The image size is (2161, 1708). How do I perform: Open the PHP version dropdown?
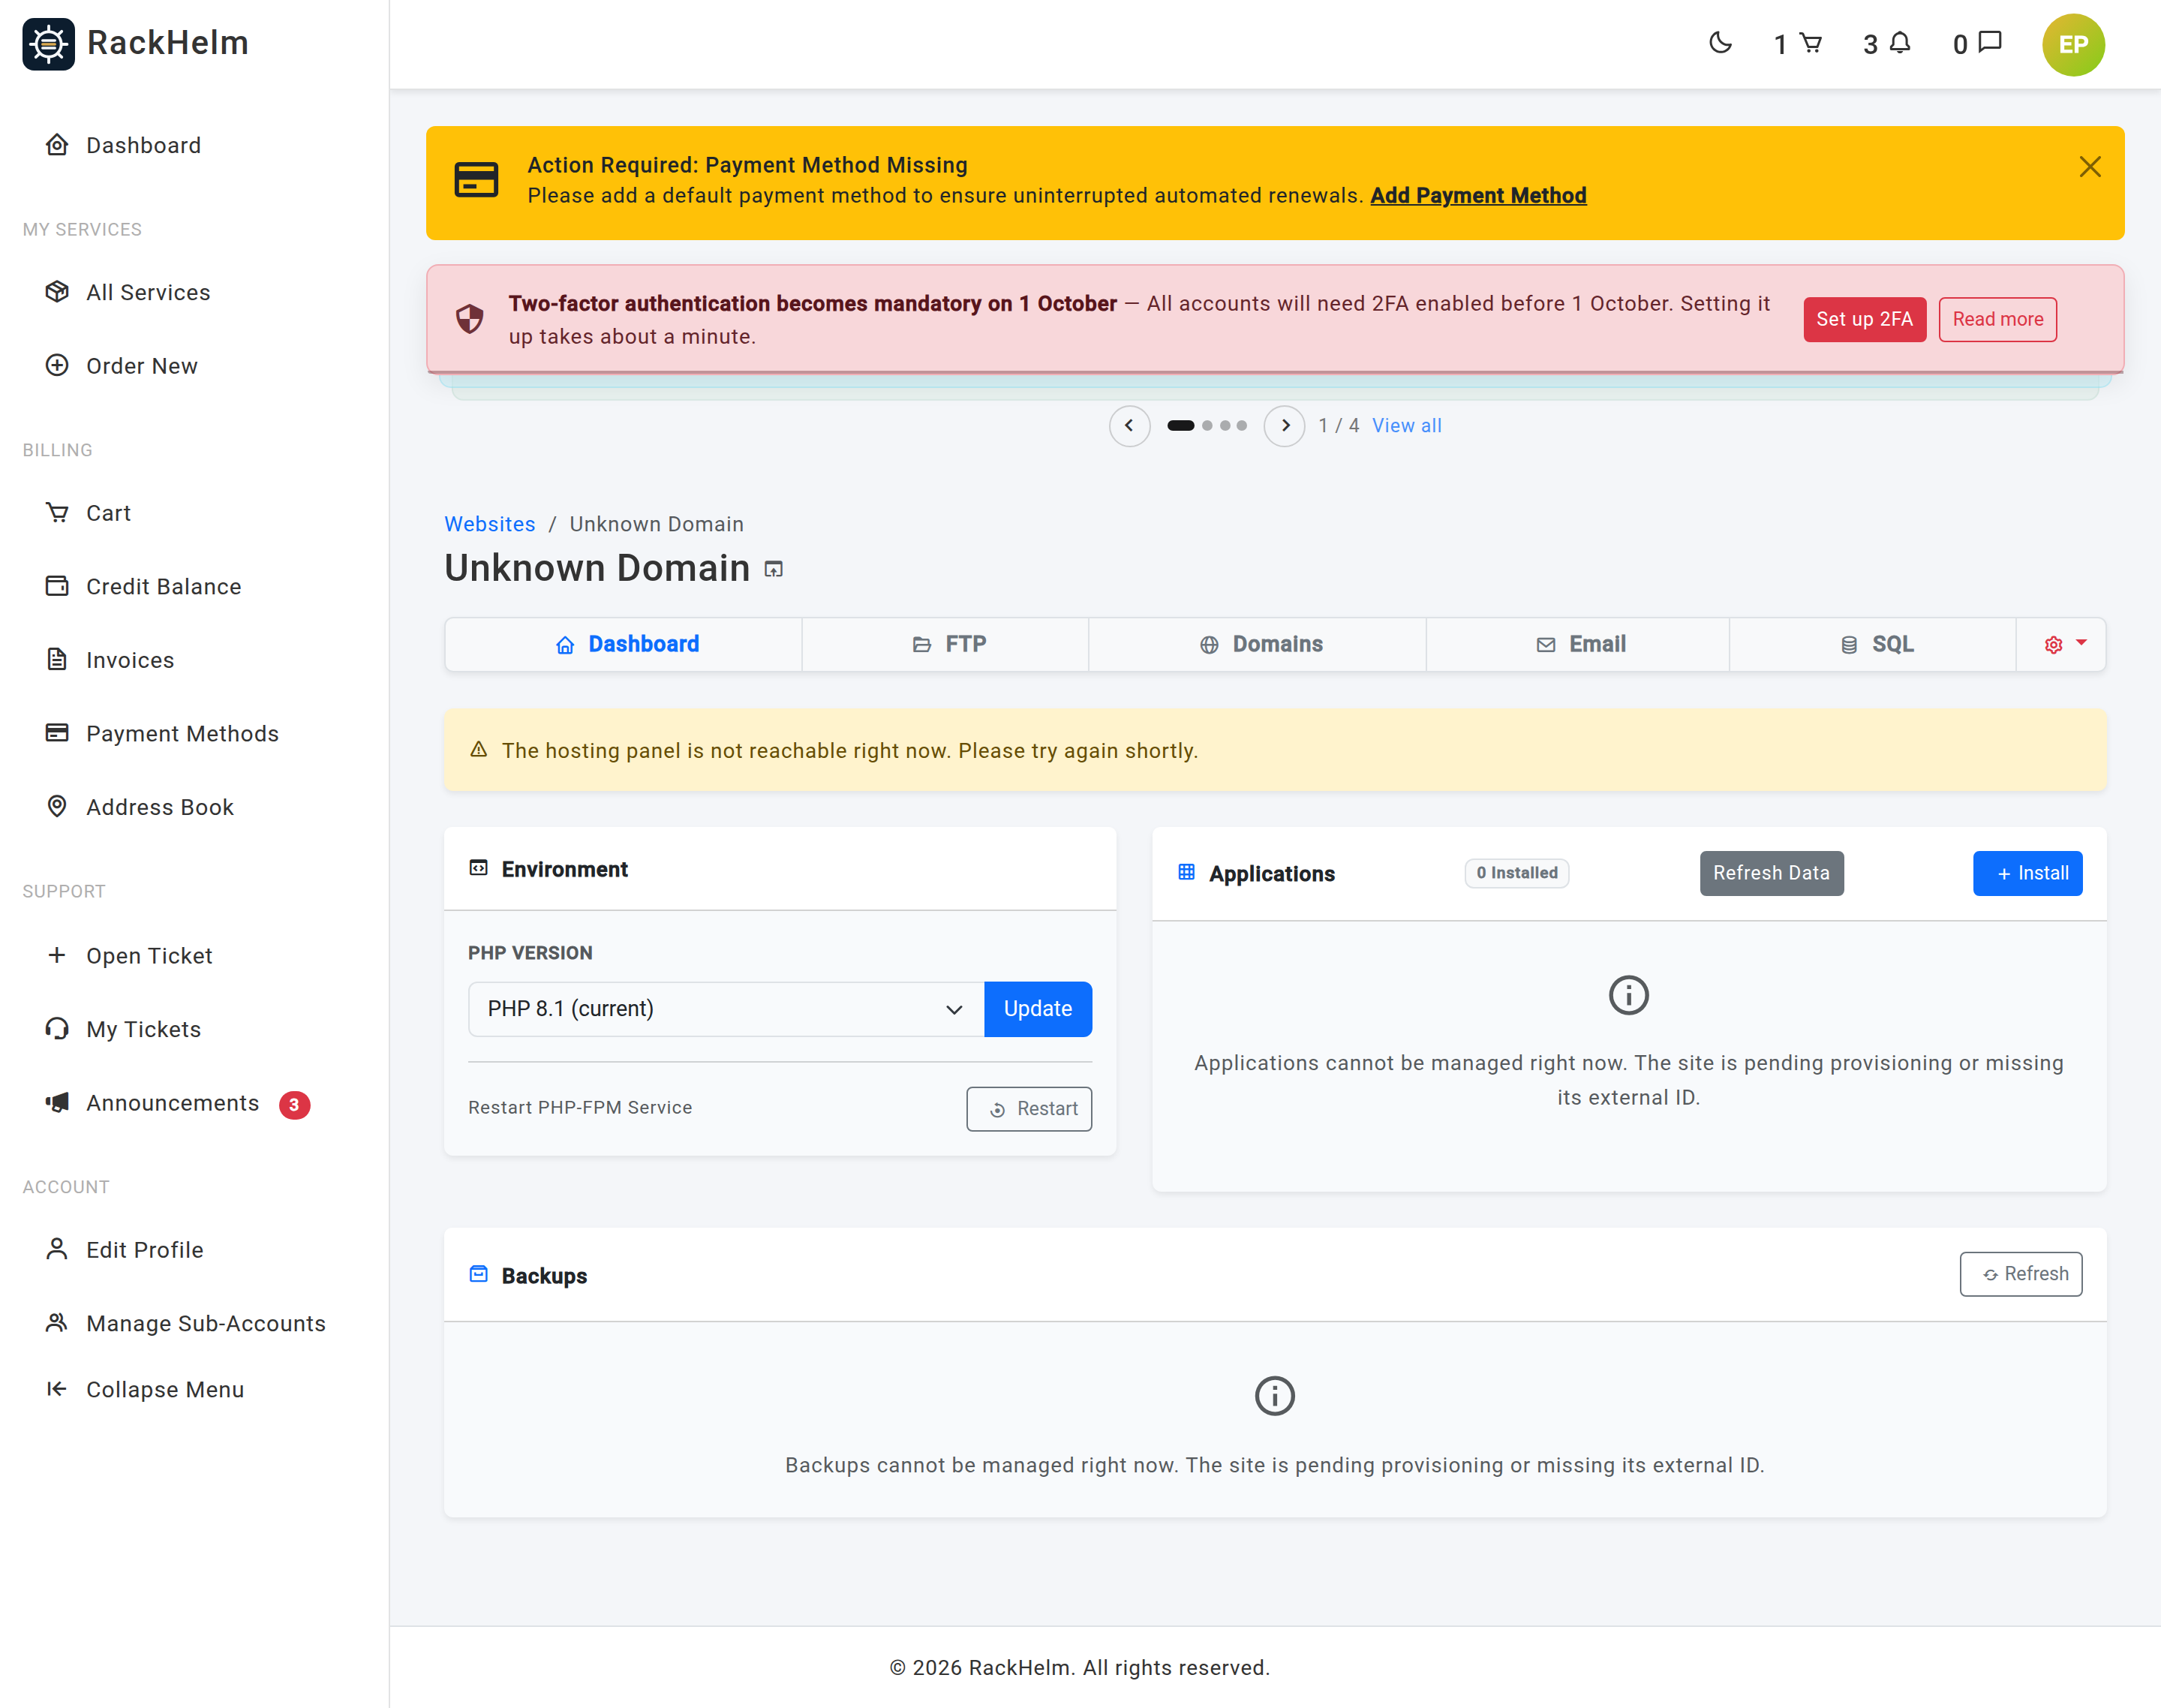click(726, 1009)
